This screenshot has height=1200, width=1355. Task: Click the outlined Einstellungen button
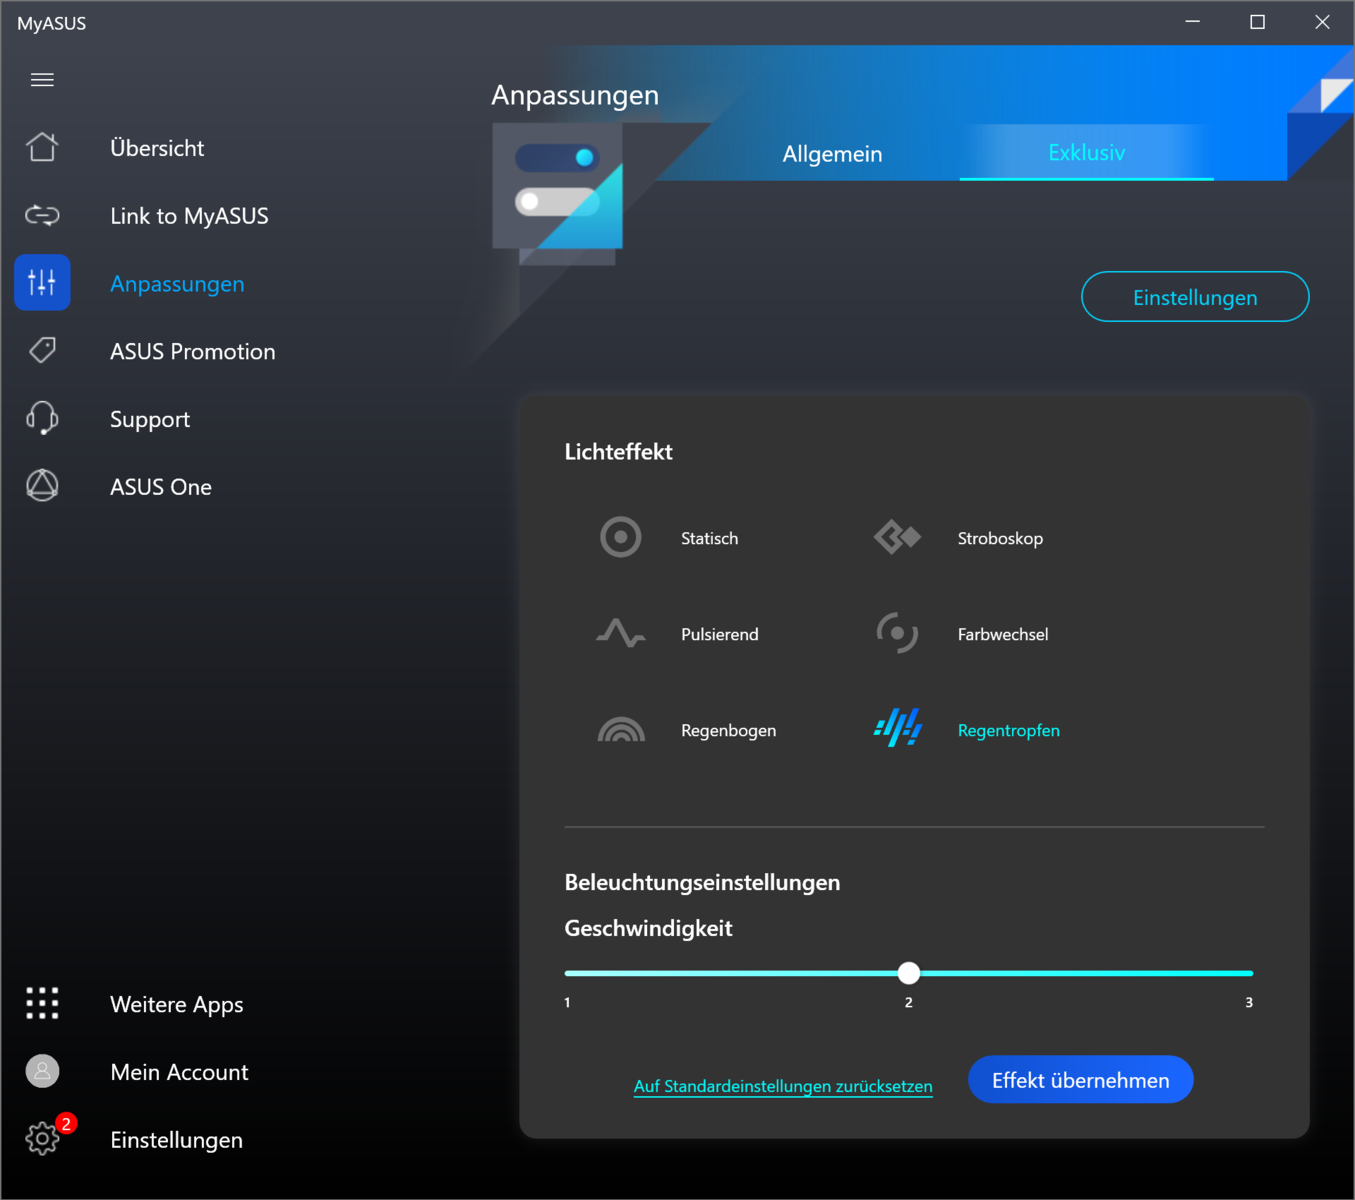tap(1195, 297)
